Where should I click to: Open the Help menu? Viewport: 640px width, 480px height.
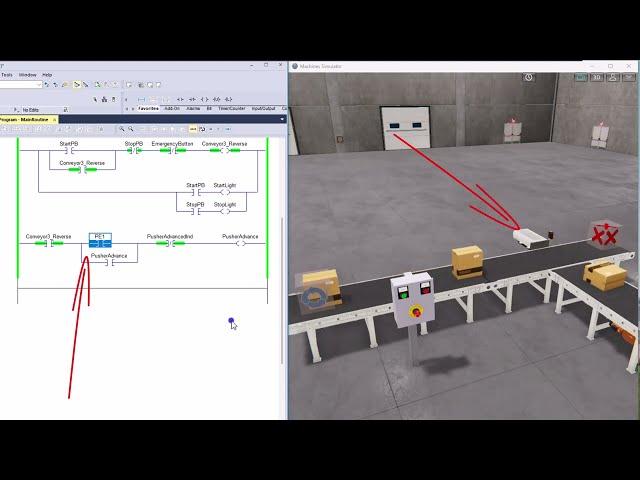tap(47, 75)
